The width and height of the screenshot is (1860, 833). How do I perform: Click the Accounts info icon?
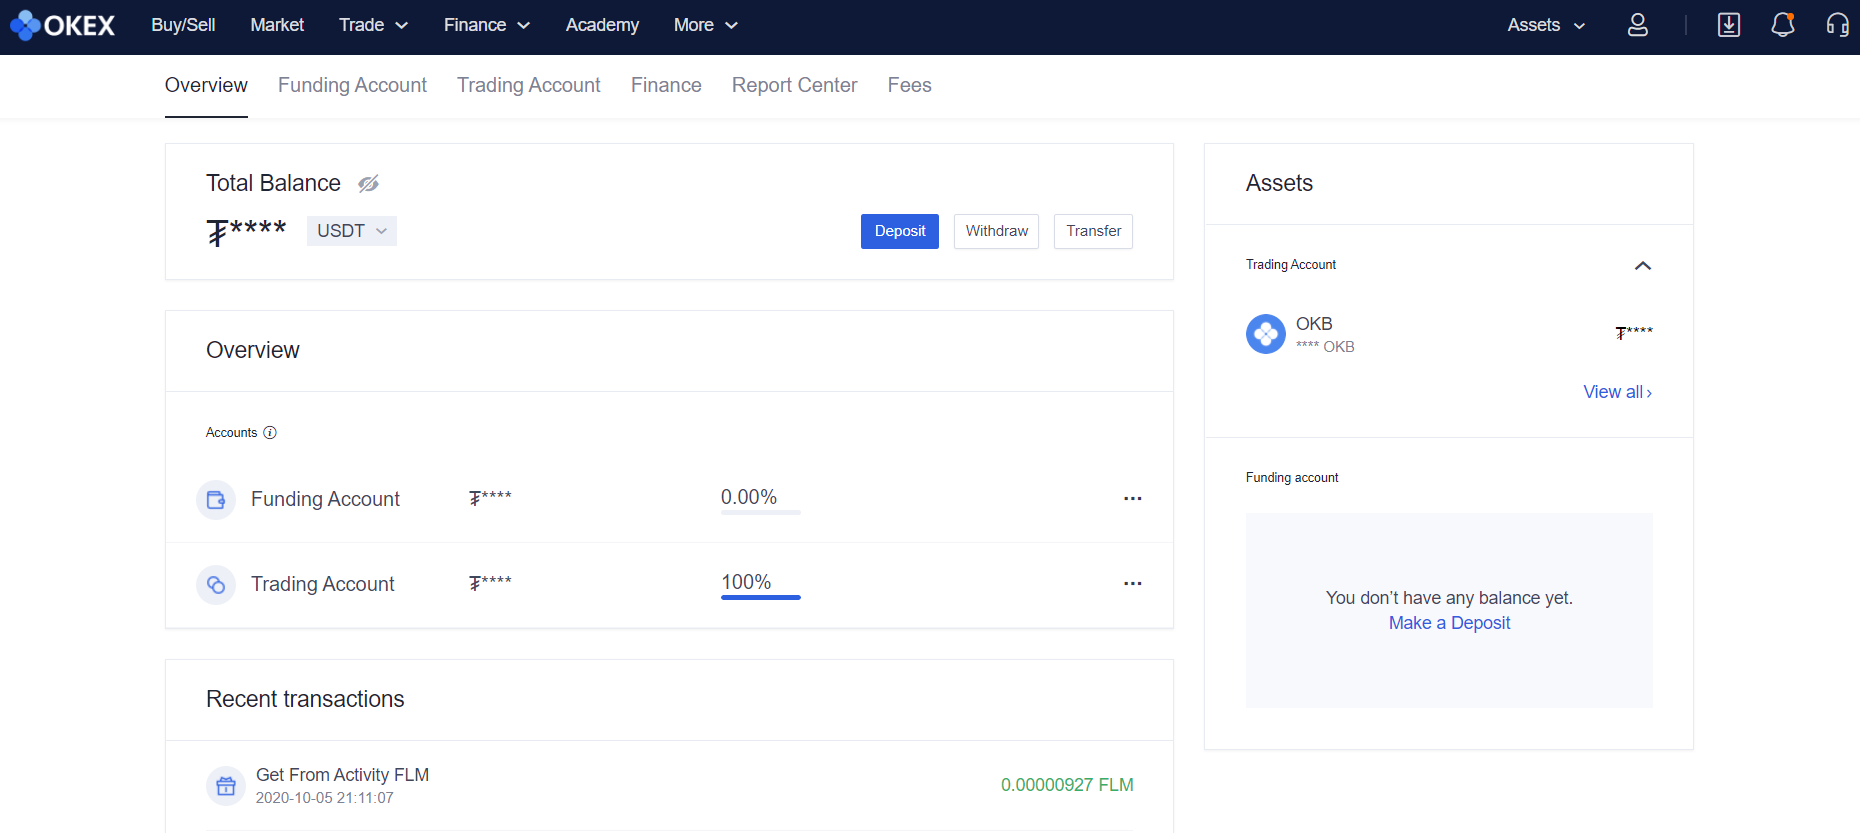click(270, 433)
